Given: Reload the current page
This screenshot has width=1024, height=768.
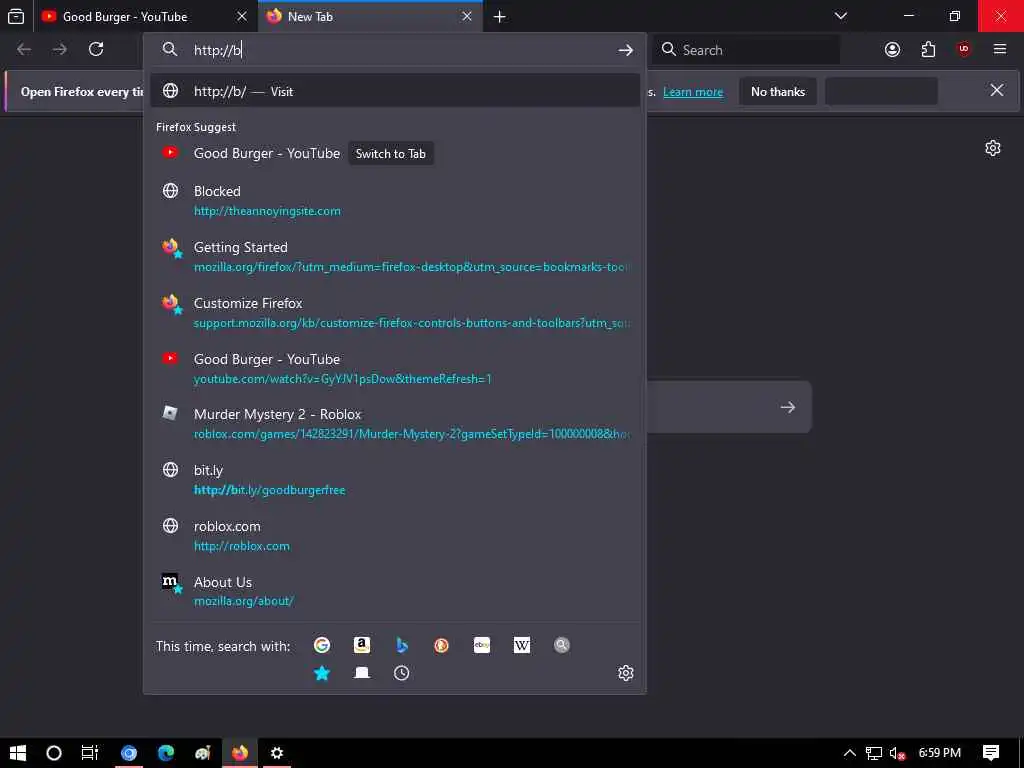Looking at the screenshot, I should 96,50.
